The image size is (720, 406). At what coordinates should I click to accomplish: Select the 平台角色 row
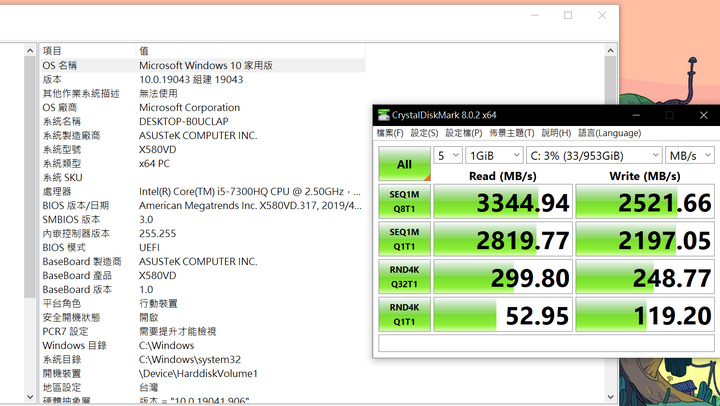202,304
